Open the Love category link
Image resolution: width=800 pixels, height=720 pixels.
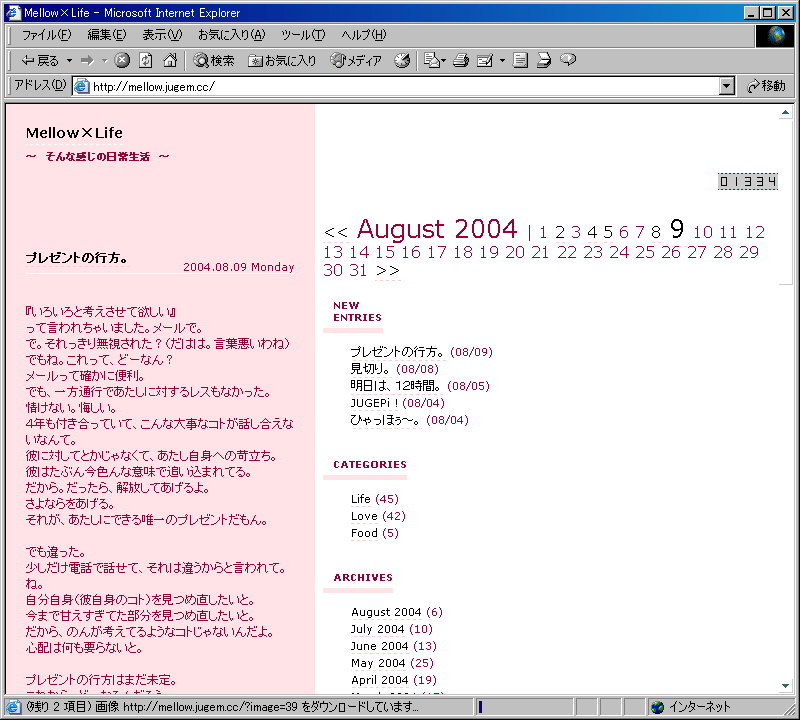click(x=364, y=516)
